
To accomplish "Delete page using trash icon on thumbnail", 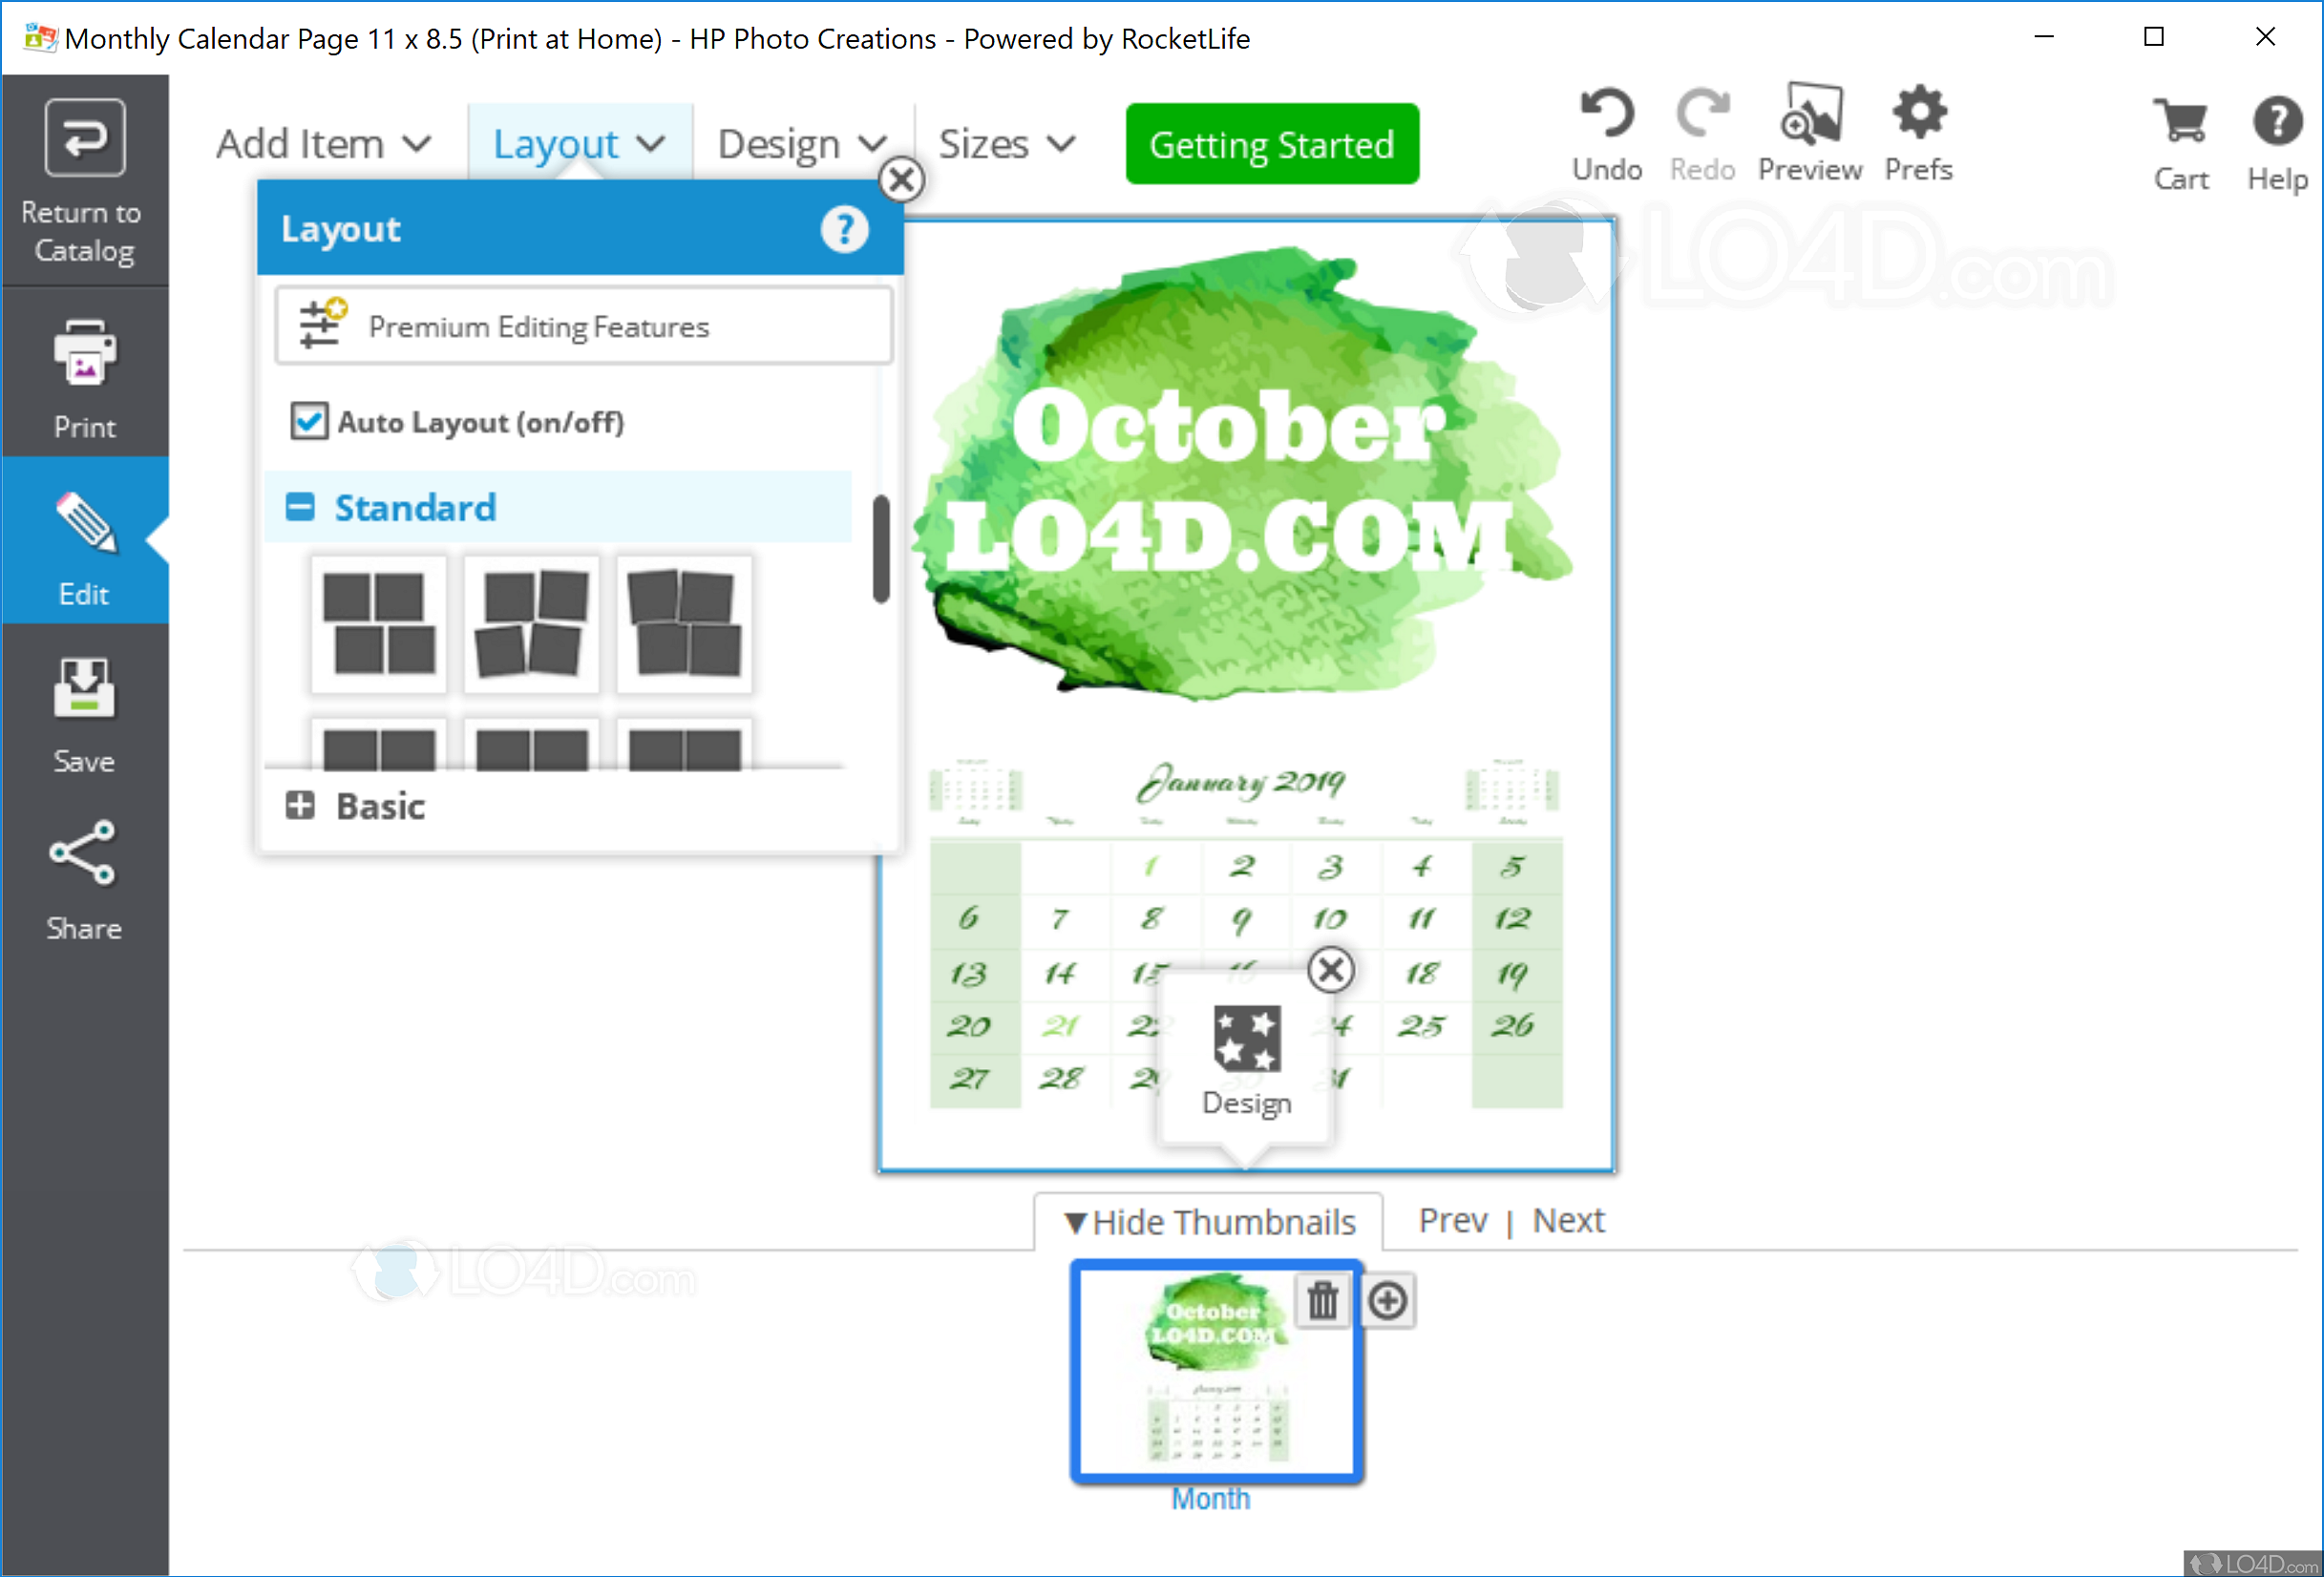I will pos(1322,1301).
